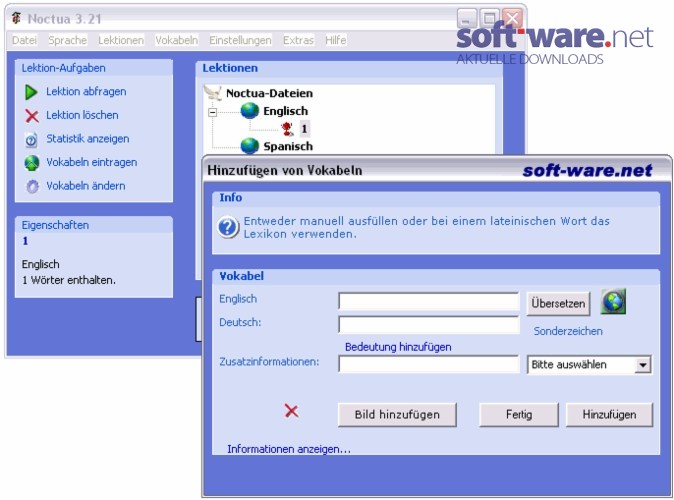Screen dimensions: 674x500
Task: Click the Sonderzeichen link
Action: coord(568,331)
